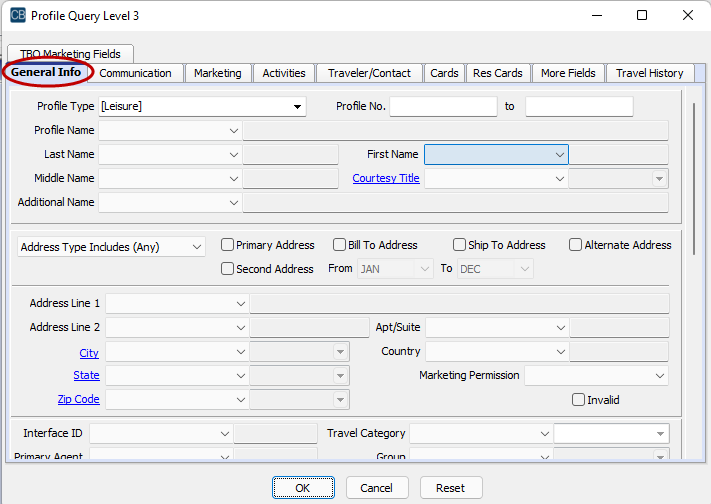Tick the Invalid checkbox
711x504 pixels.
578,400
